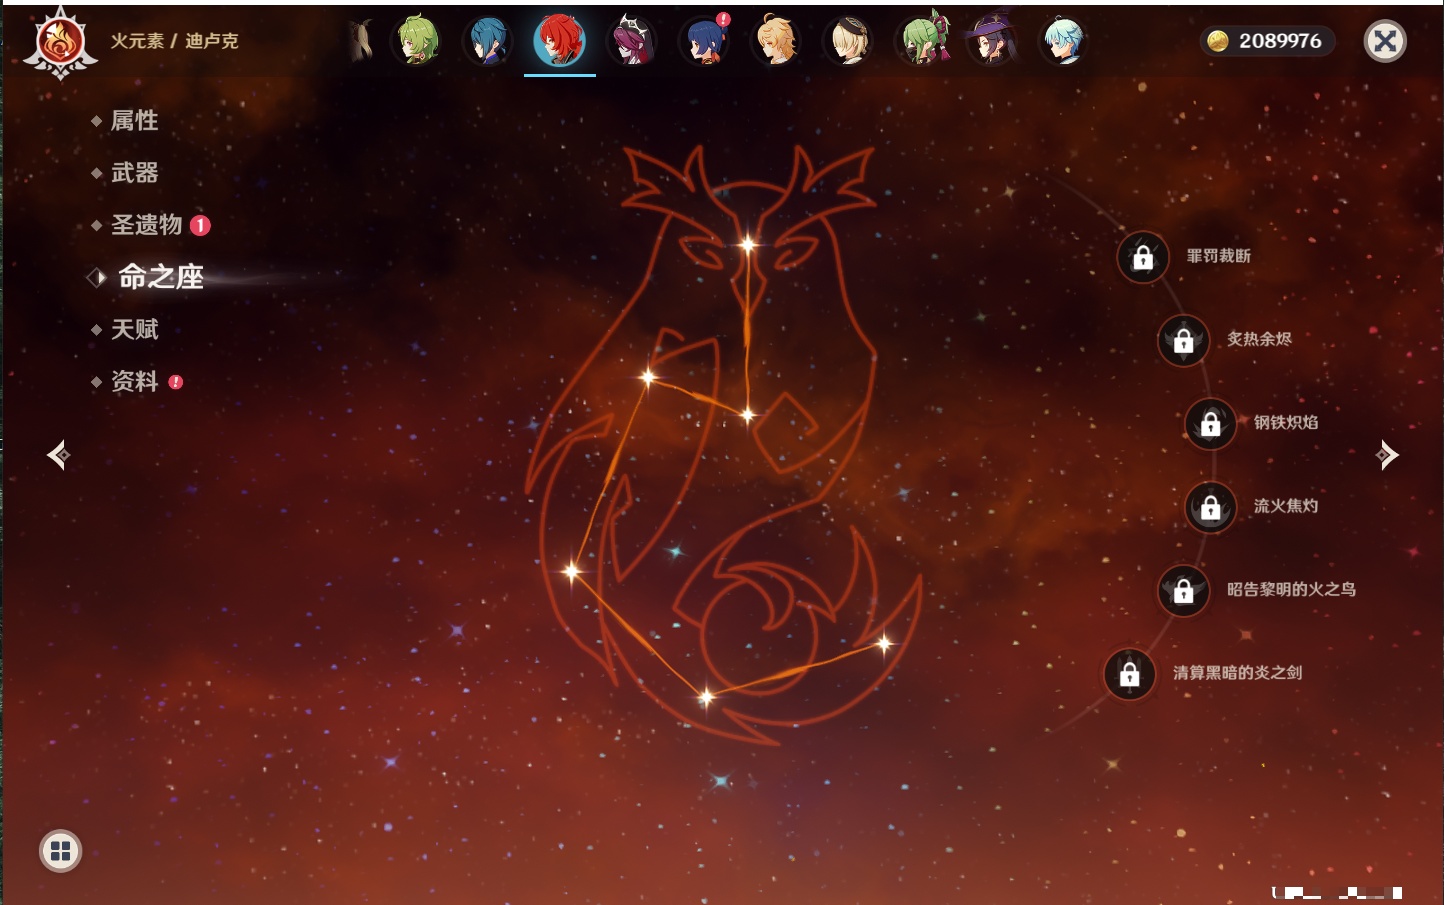Click the lock icon for 钢铁炽焰

(1210, 424)
